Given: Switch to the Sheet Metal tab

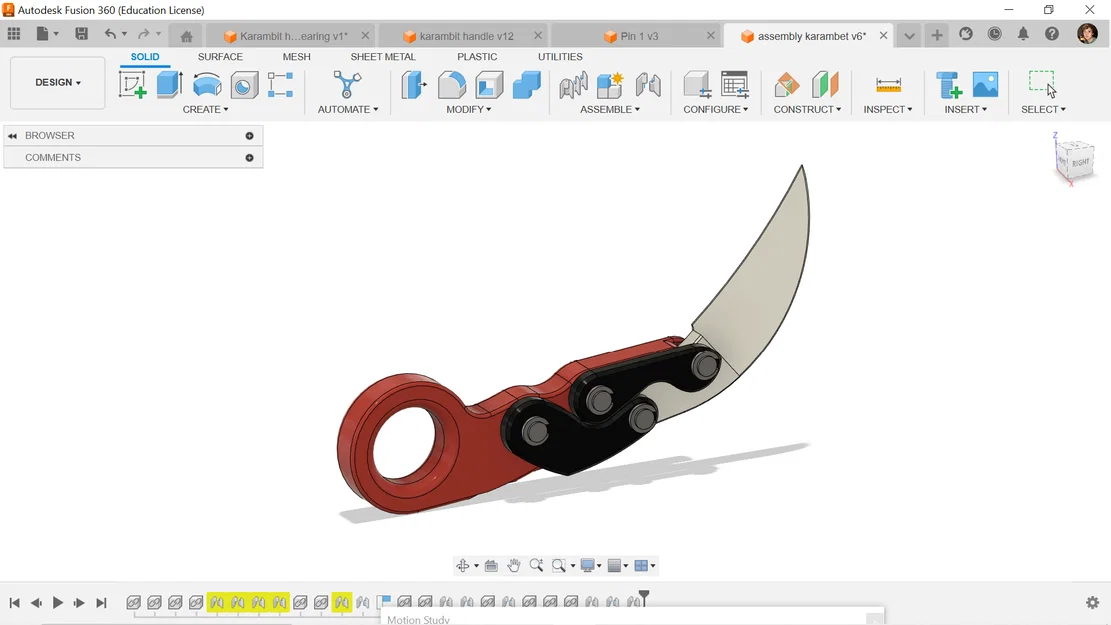Looking at the screenshot, I should point(383,57).
